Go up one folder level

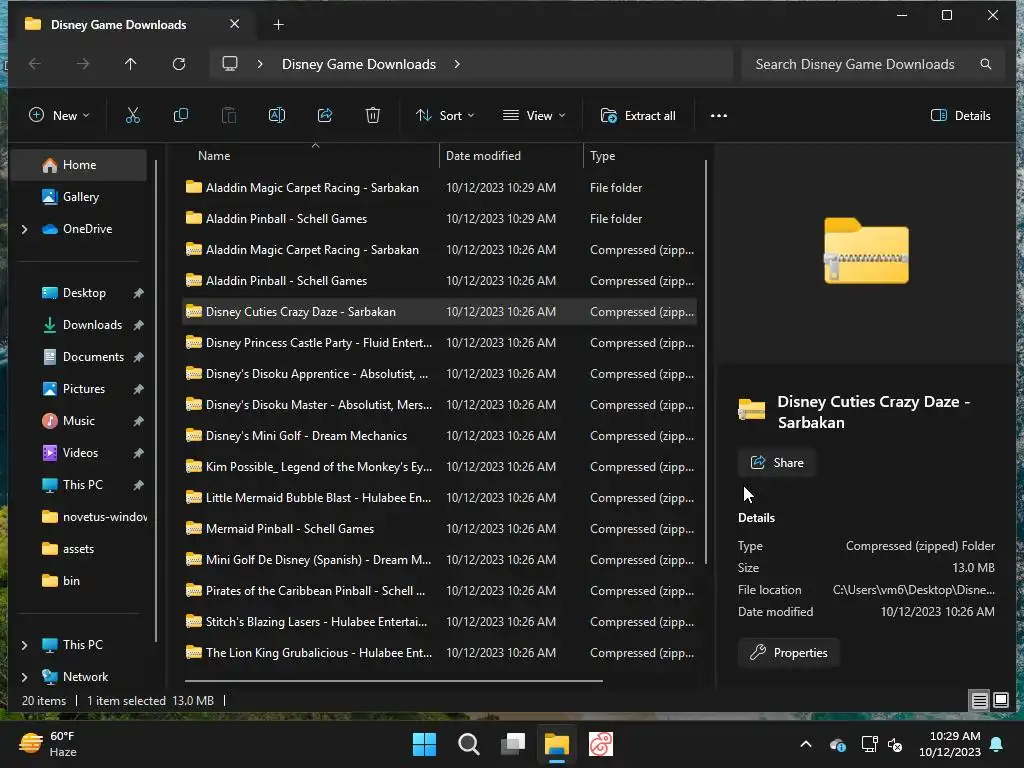(131, 64)
